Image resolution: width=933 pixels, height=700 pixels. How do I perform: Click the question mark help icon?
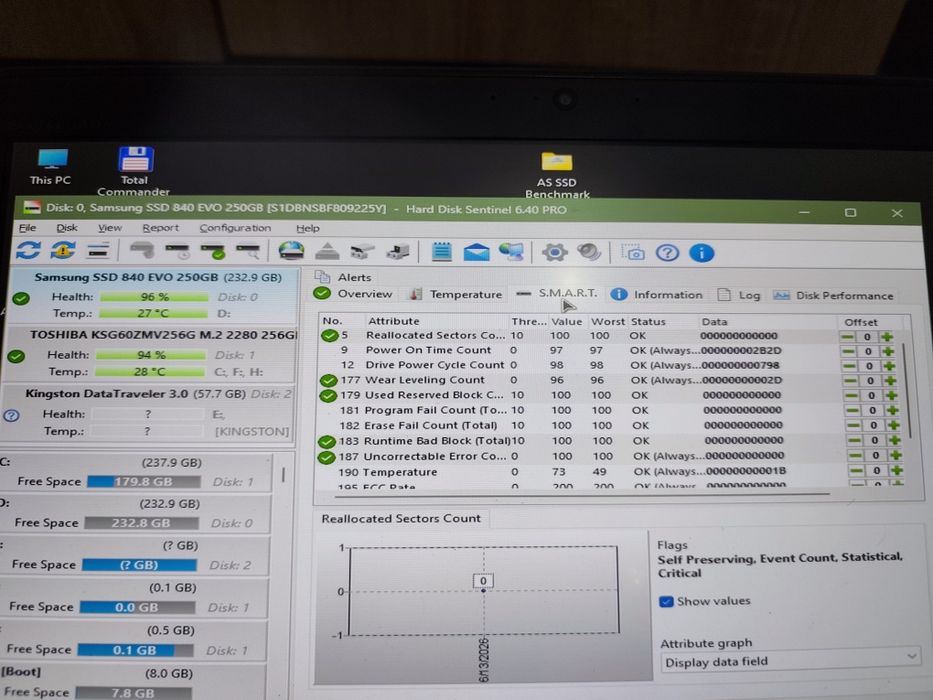pyautogui.click(x=667, y=253)
